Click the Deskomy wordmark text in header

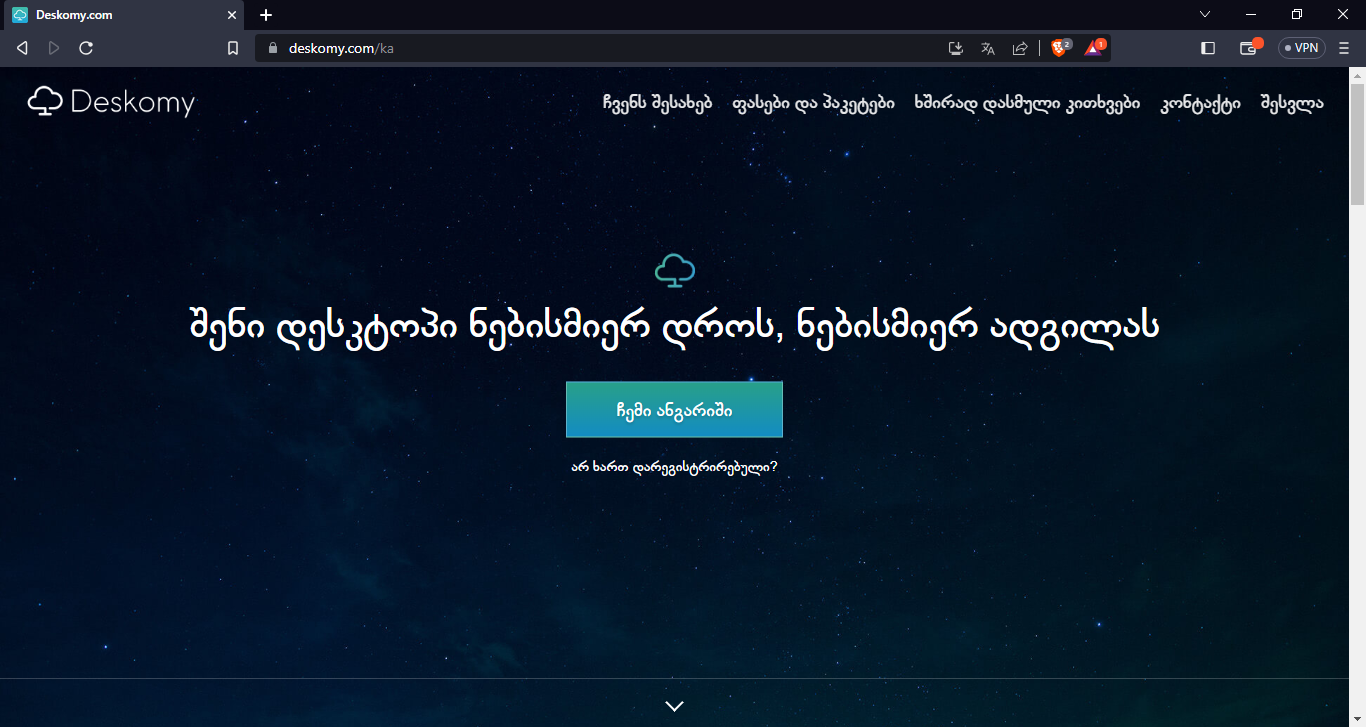coord(133,103)
